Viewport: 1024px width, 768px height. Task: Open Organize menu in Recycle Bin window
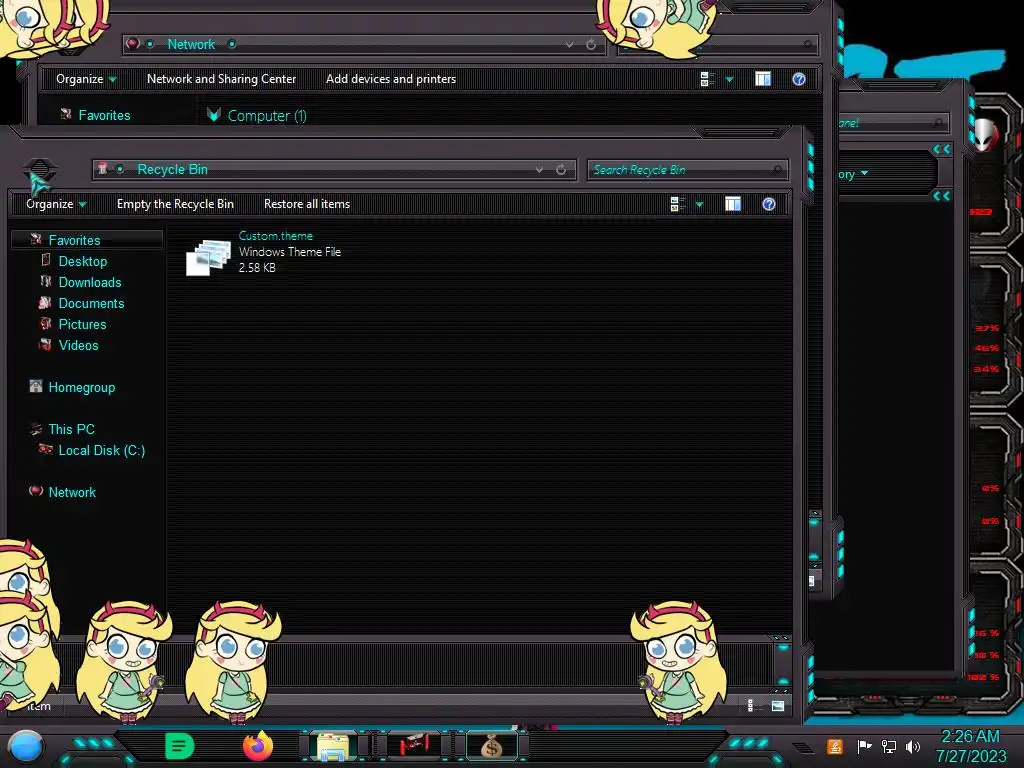click(56, 204)
